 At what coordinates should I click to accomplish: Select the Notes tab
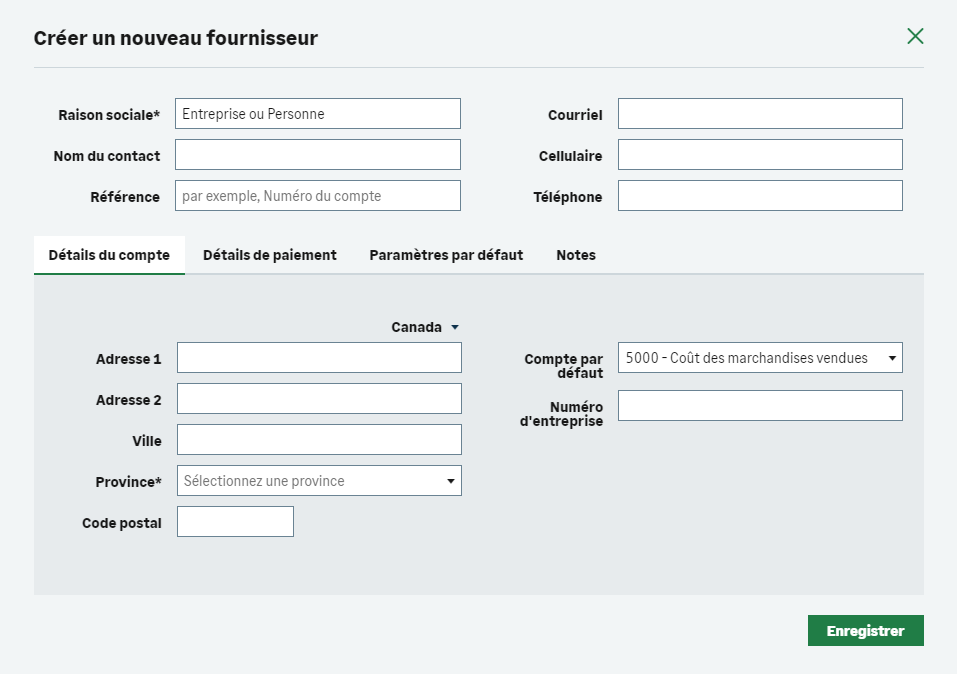(576, 255)
